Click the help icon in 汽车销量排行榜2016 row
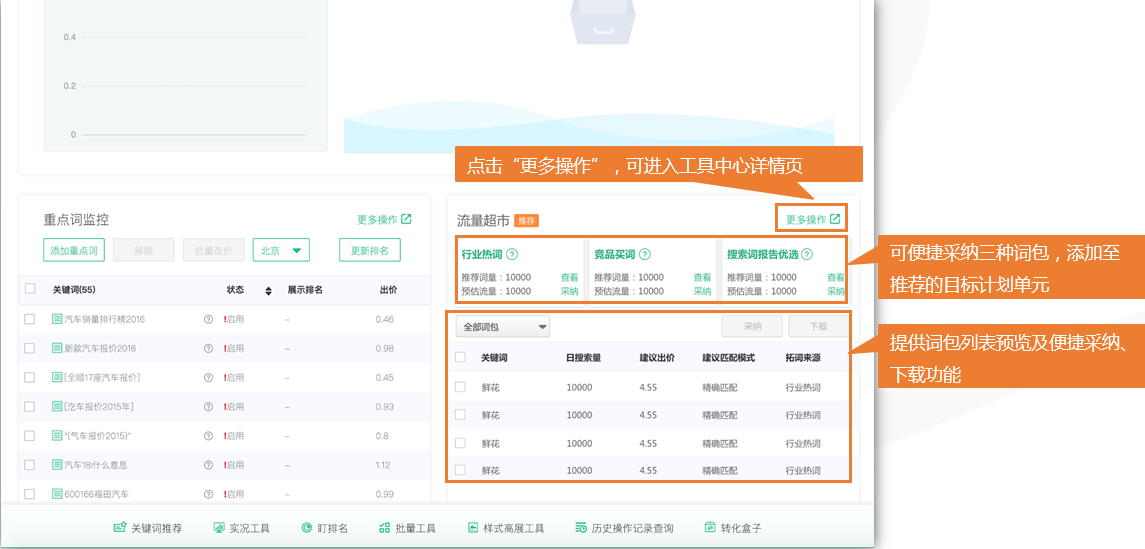 point(208,319)
